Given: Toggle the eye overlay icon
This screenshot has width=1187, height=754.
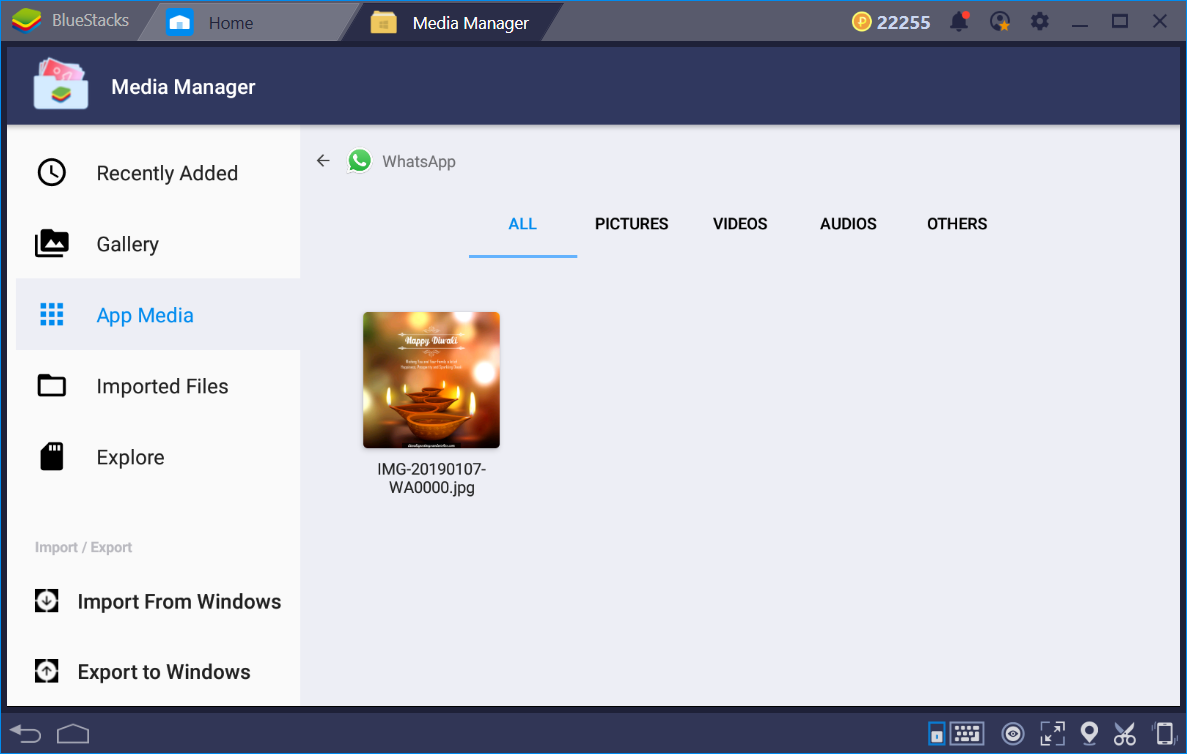Looking at the screenshot, I should 1013,734.
